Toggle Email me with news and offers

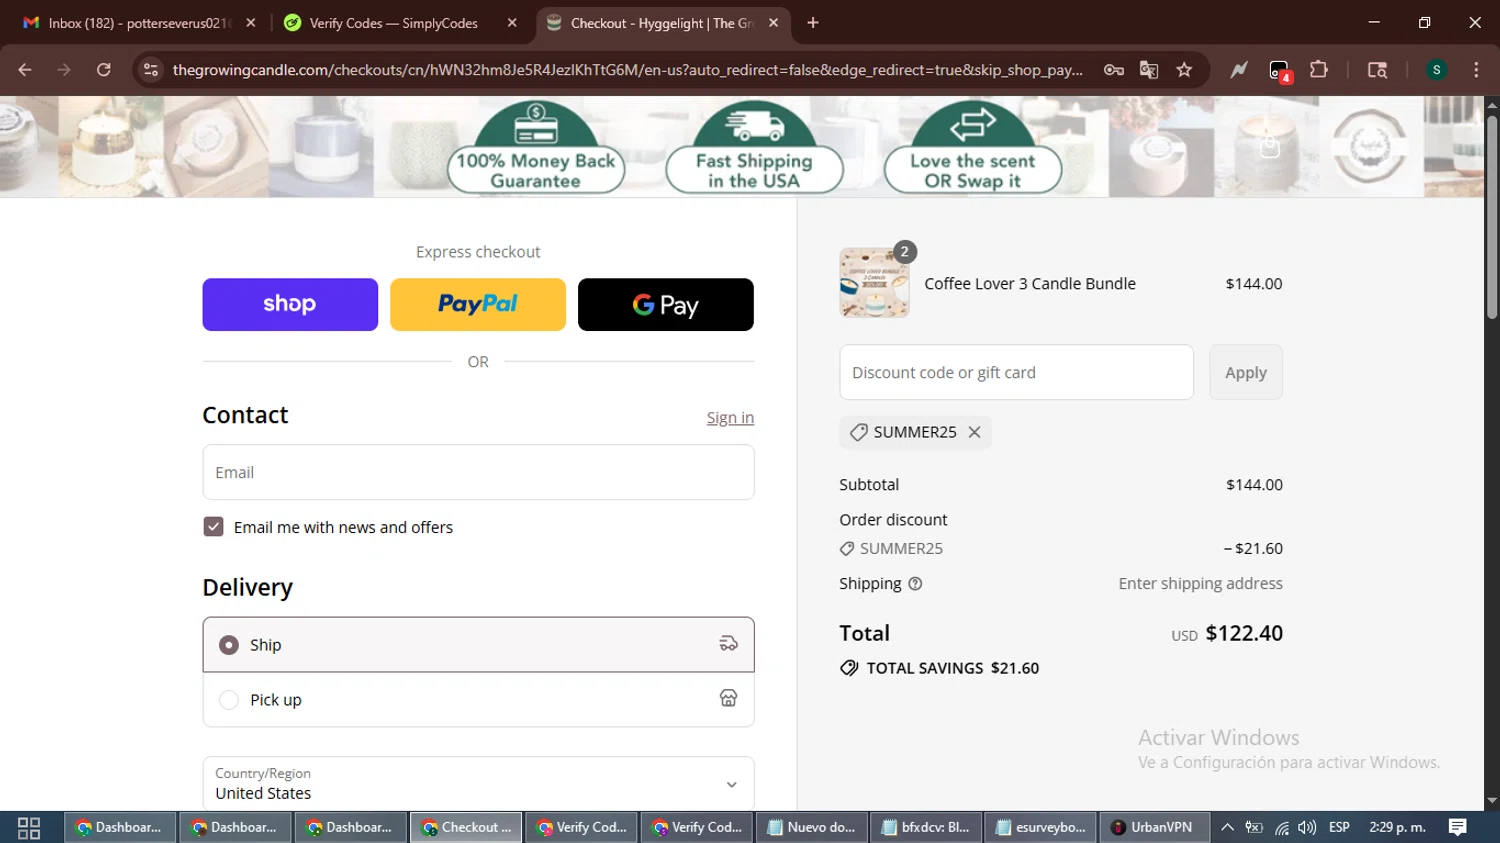pyautogui.click(x=213, y=527)
